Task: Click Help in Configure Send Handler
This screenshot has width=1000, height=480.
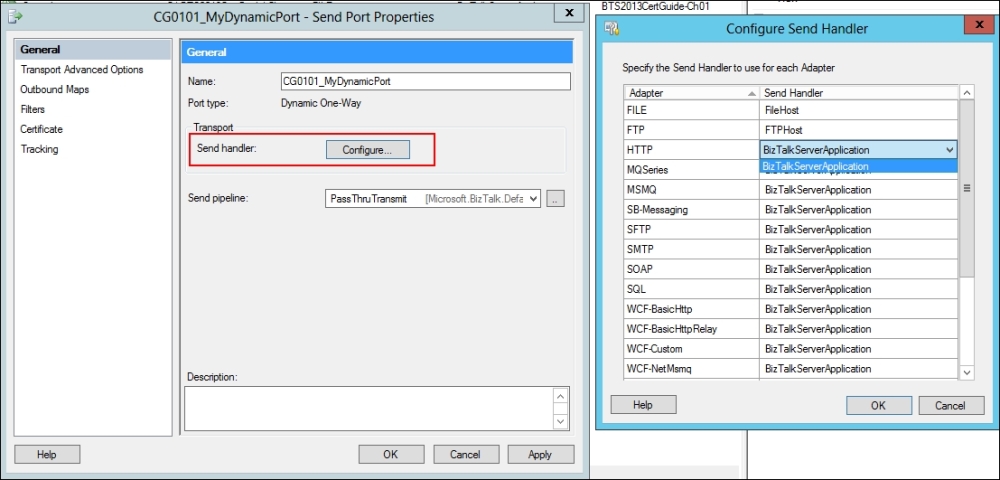Action: [643, 405]
